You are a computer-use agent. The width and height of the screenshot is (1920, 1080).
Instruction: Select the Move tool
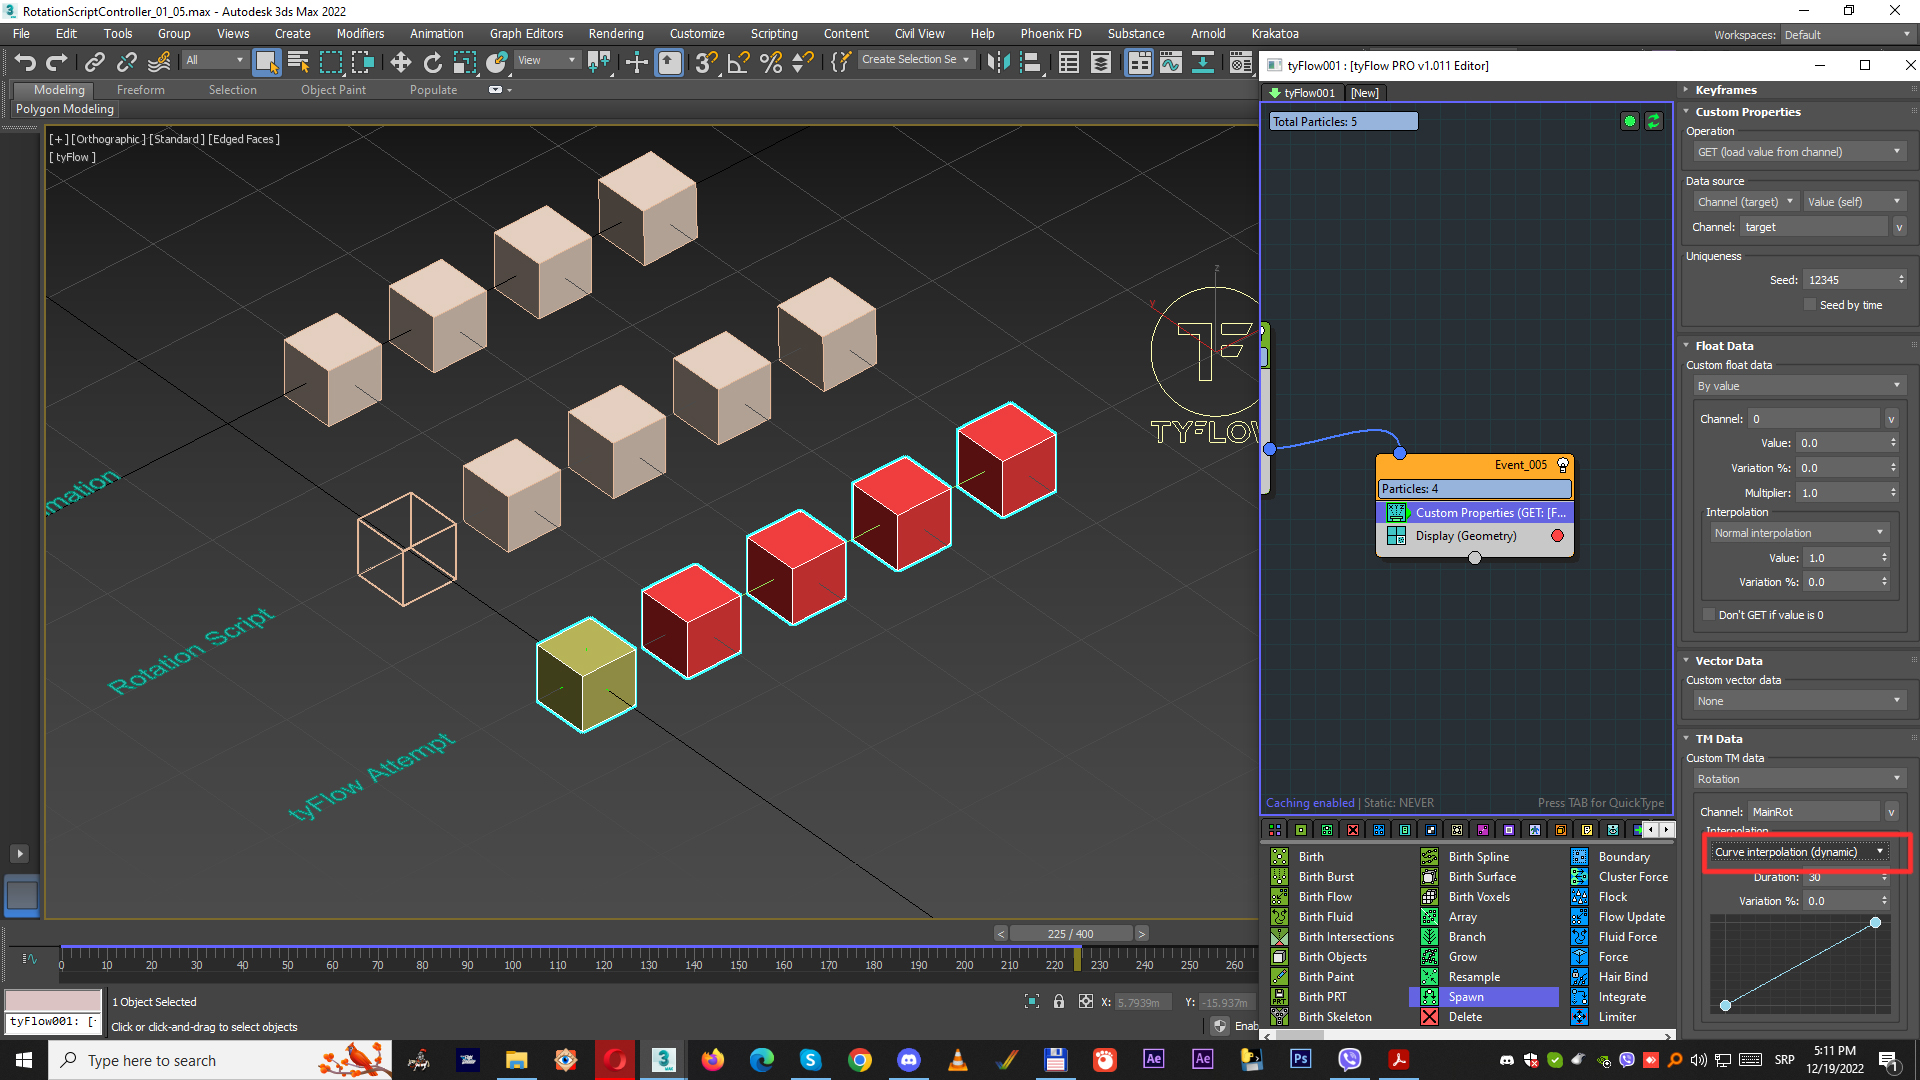pos(400,62)
